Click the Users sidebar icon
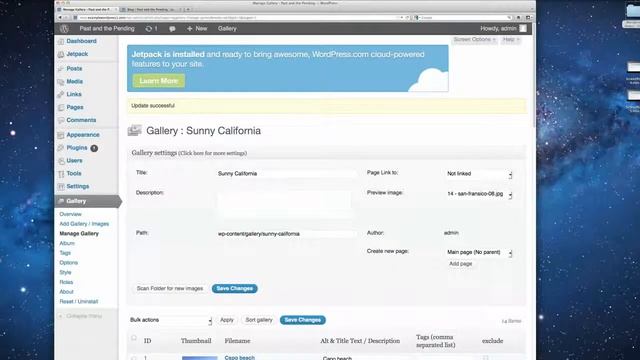This screenshot has height=360, width=640. click(x=61, y=161)
